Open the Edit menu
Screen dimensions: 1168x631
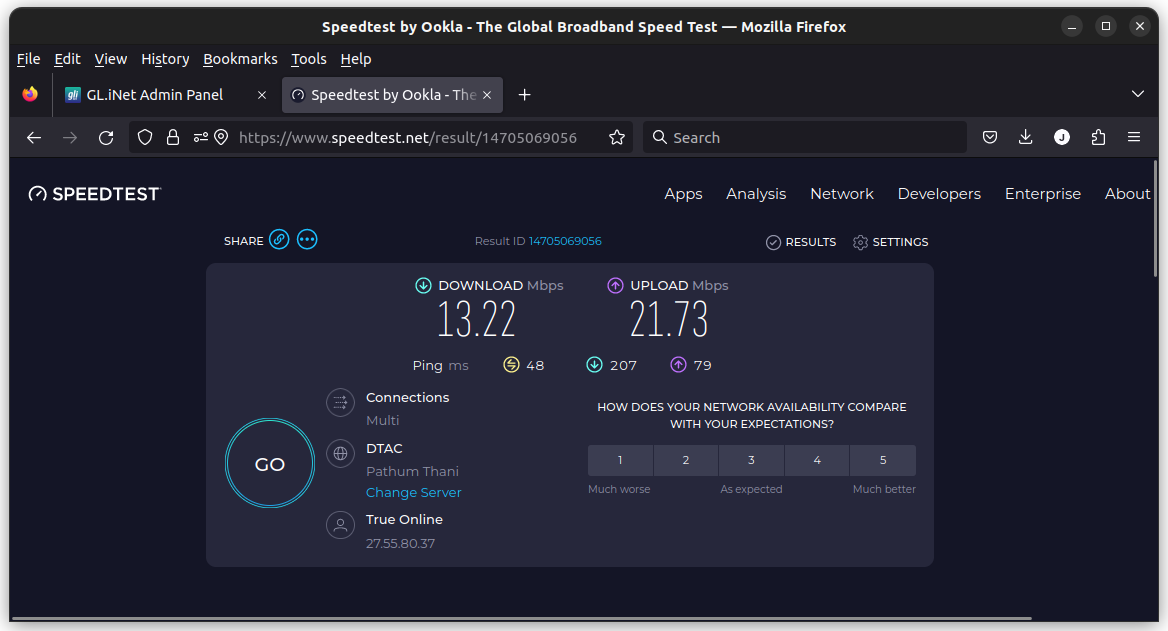pyautogui.click(x=67, y=59)
